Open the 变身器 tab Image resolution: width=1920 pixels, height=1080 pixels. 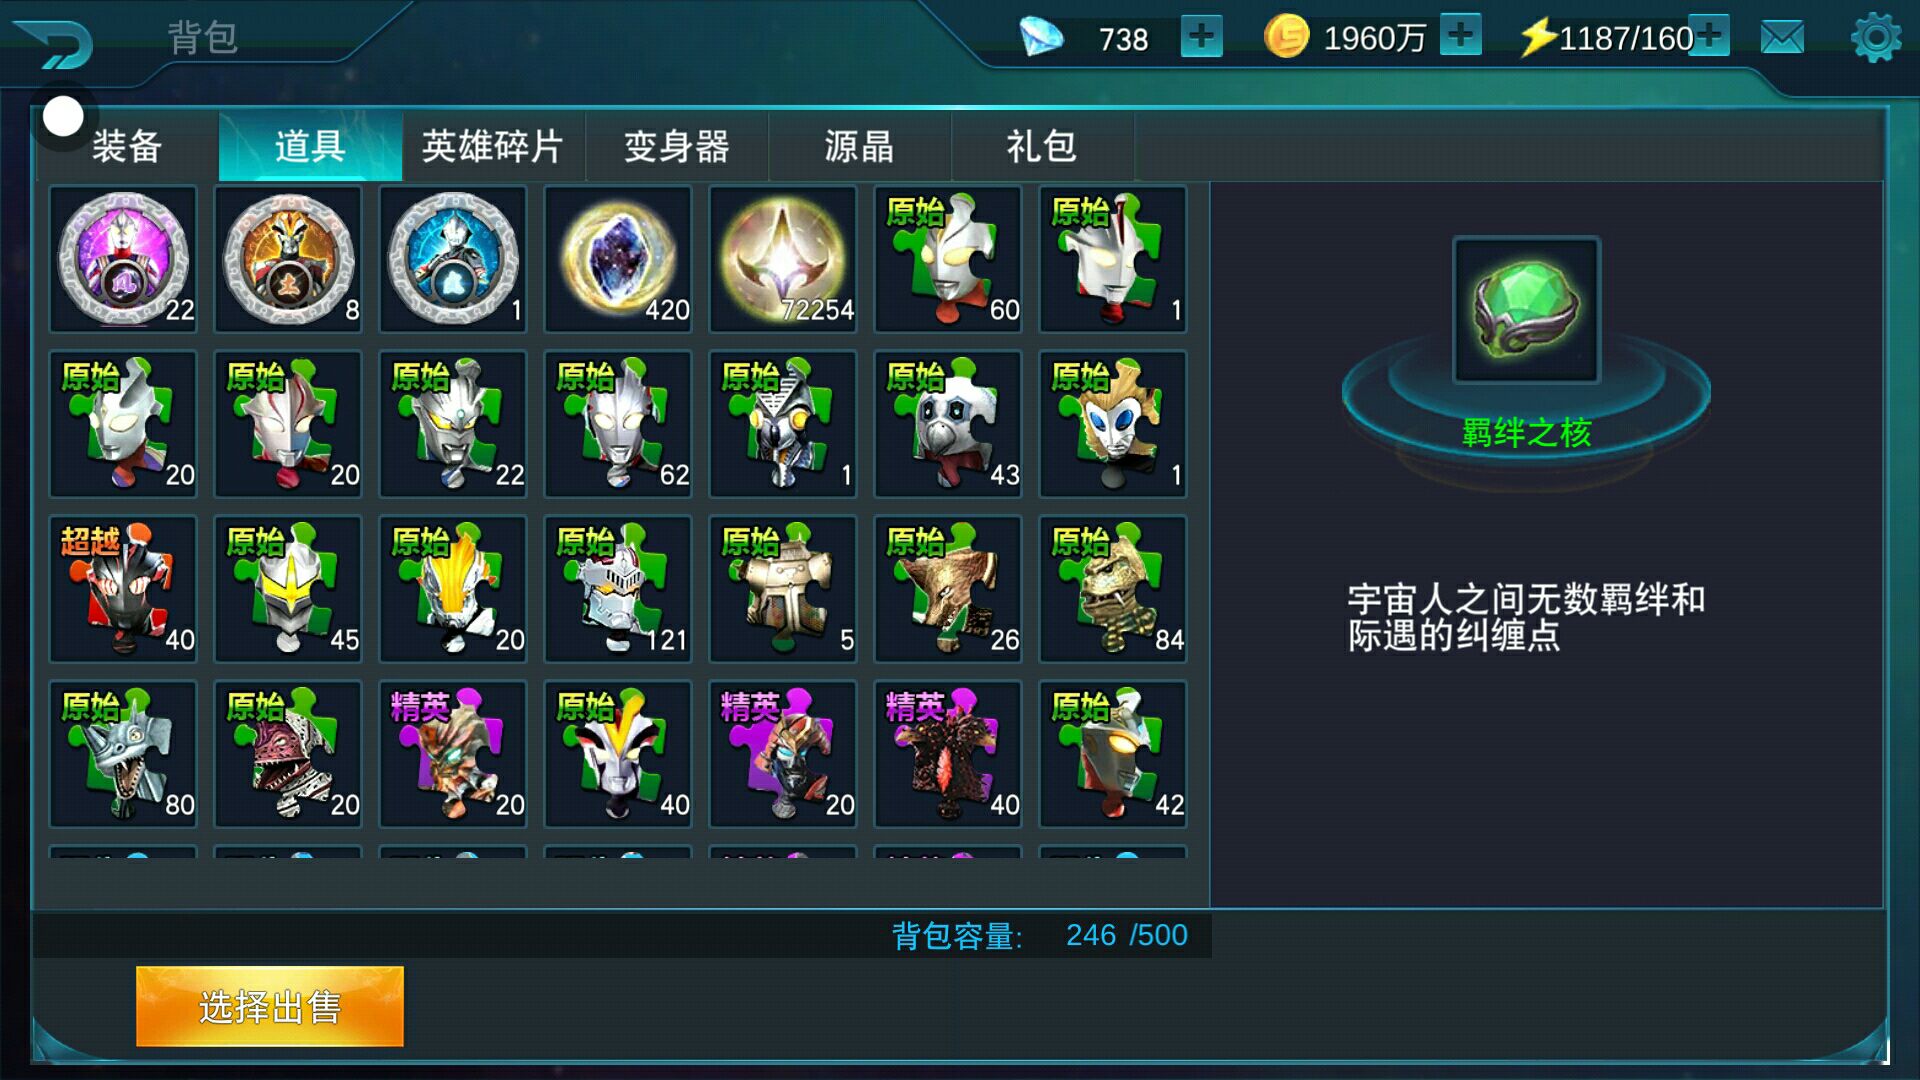coord(677,146)
